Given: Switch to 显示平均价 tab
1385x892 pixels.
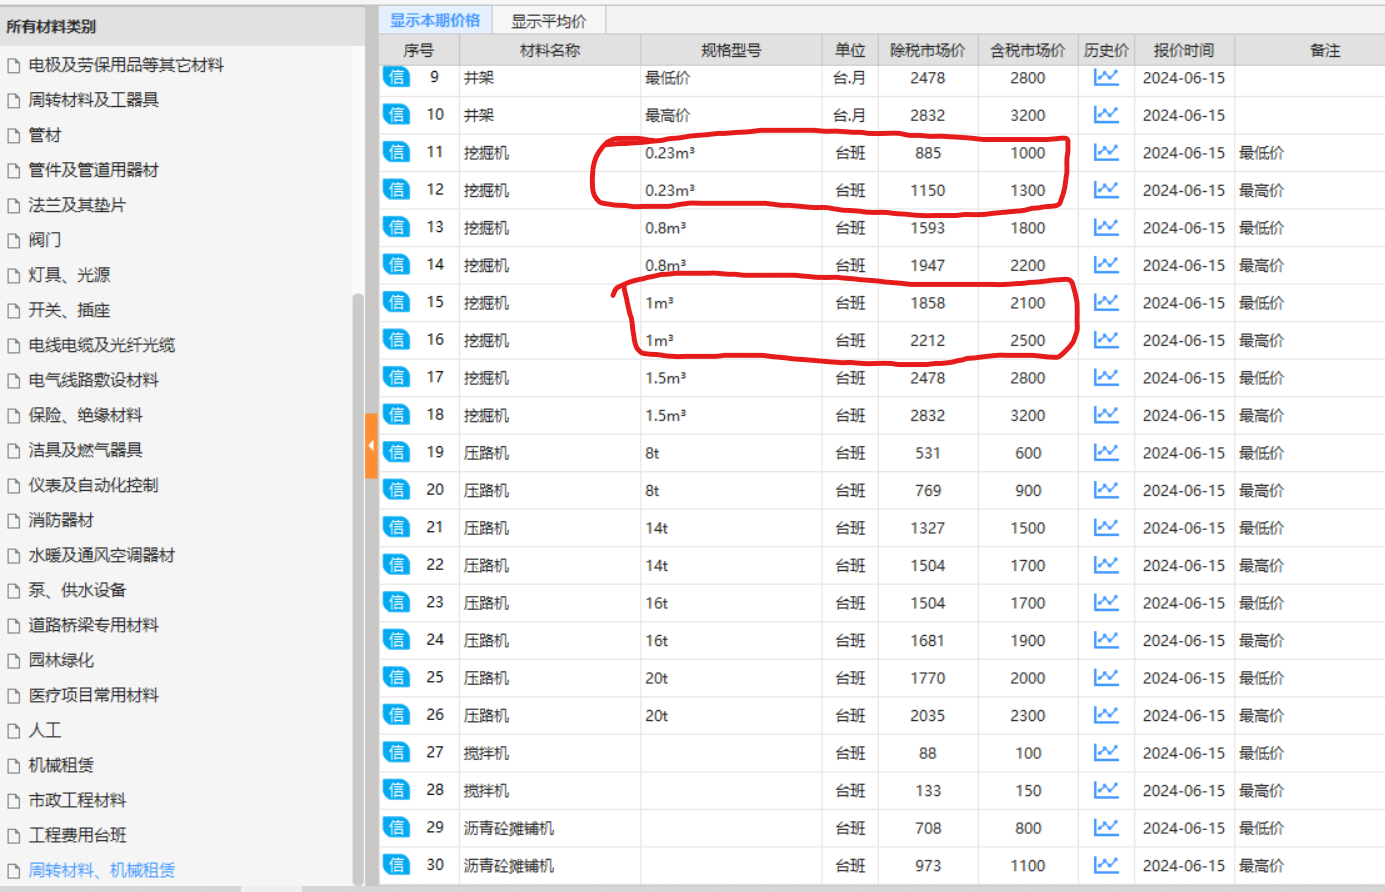Looking at the screenshot, I should [549, 21].
